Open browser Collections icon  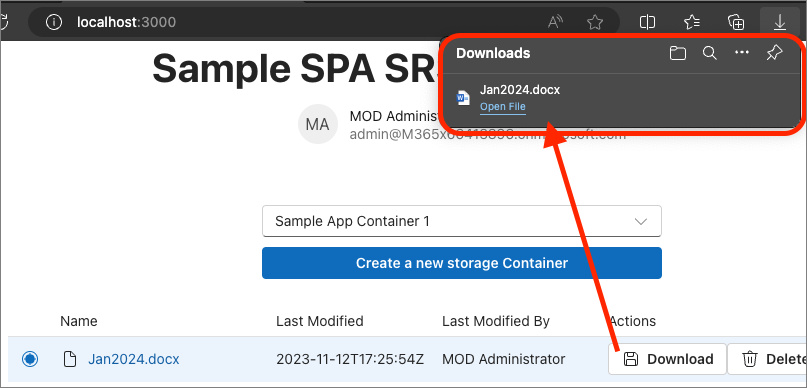pyautogui.click(x=736, y=22)
